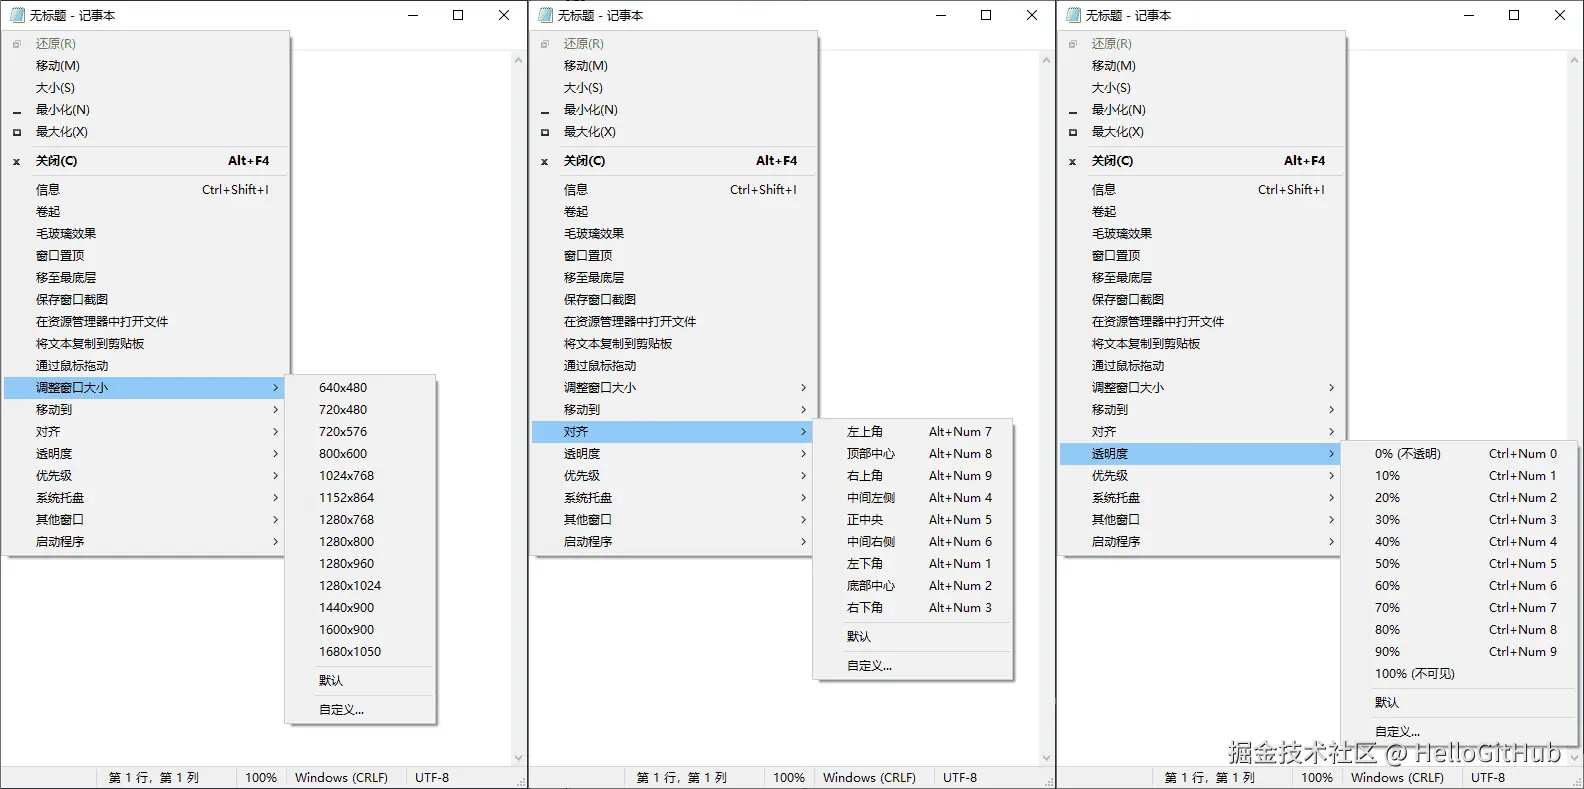Expand 调整窗口大小 submenu in the middle window

tap(675, 388)
